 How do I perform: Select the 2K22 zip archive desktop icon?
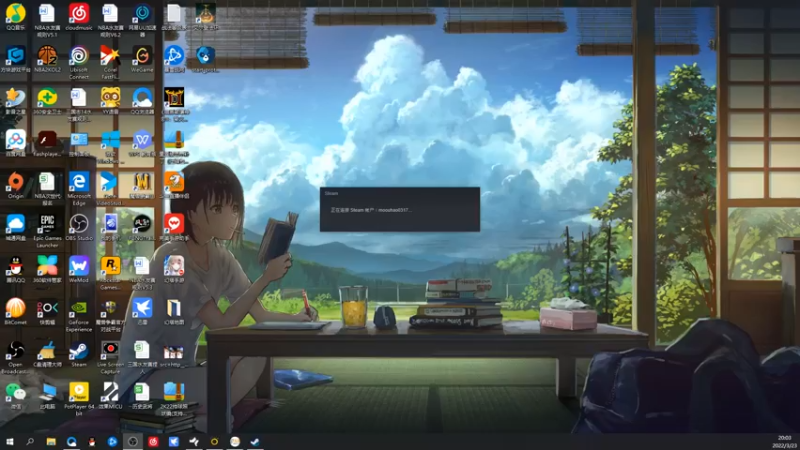pyautogui.click(x=174, y=398)
